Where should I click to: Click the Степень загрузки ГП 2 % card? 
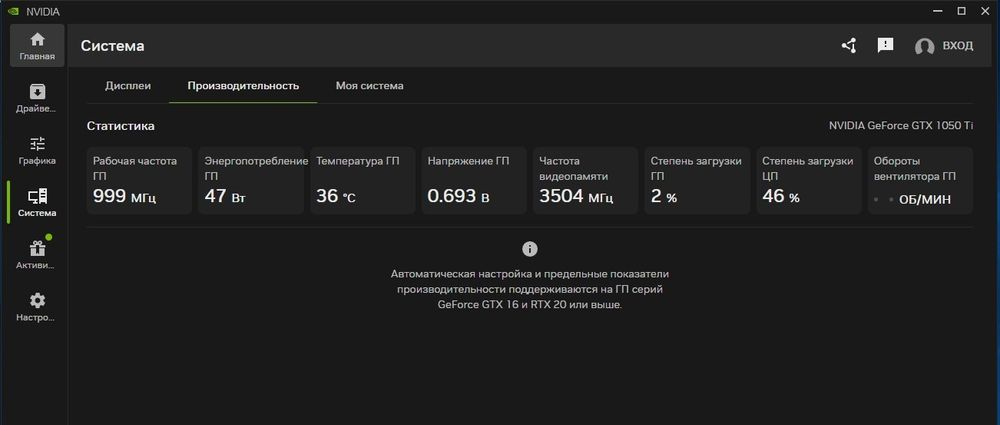click(697, 181)
